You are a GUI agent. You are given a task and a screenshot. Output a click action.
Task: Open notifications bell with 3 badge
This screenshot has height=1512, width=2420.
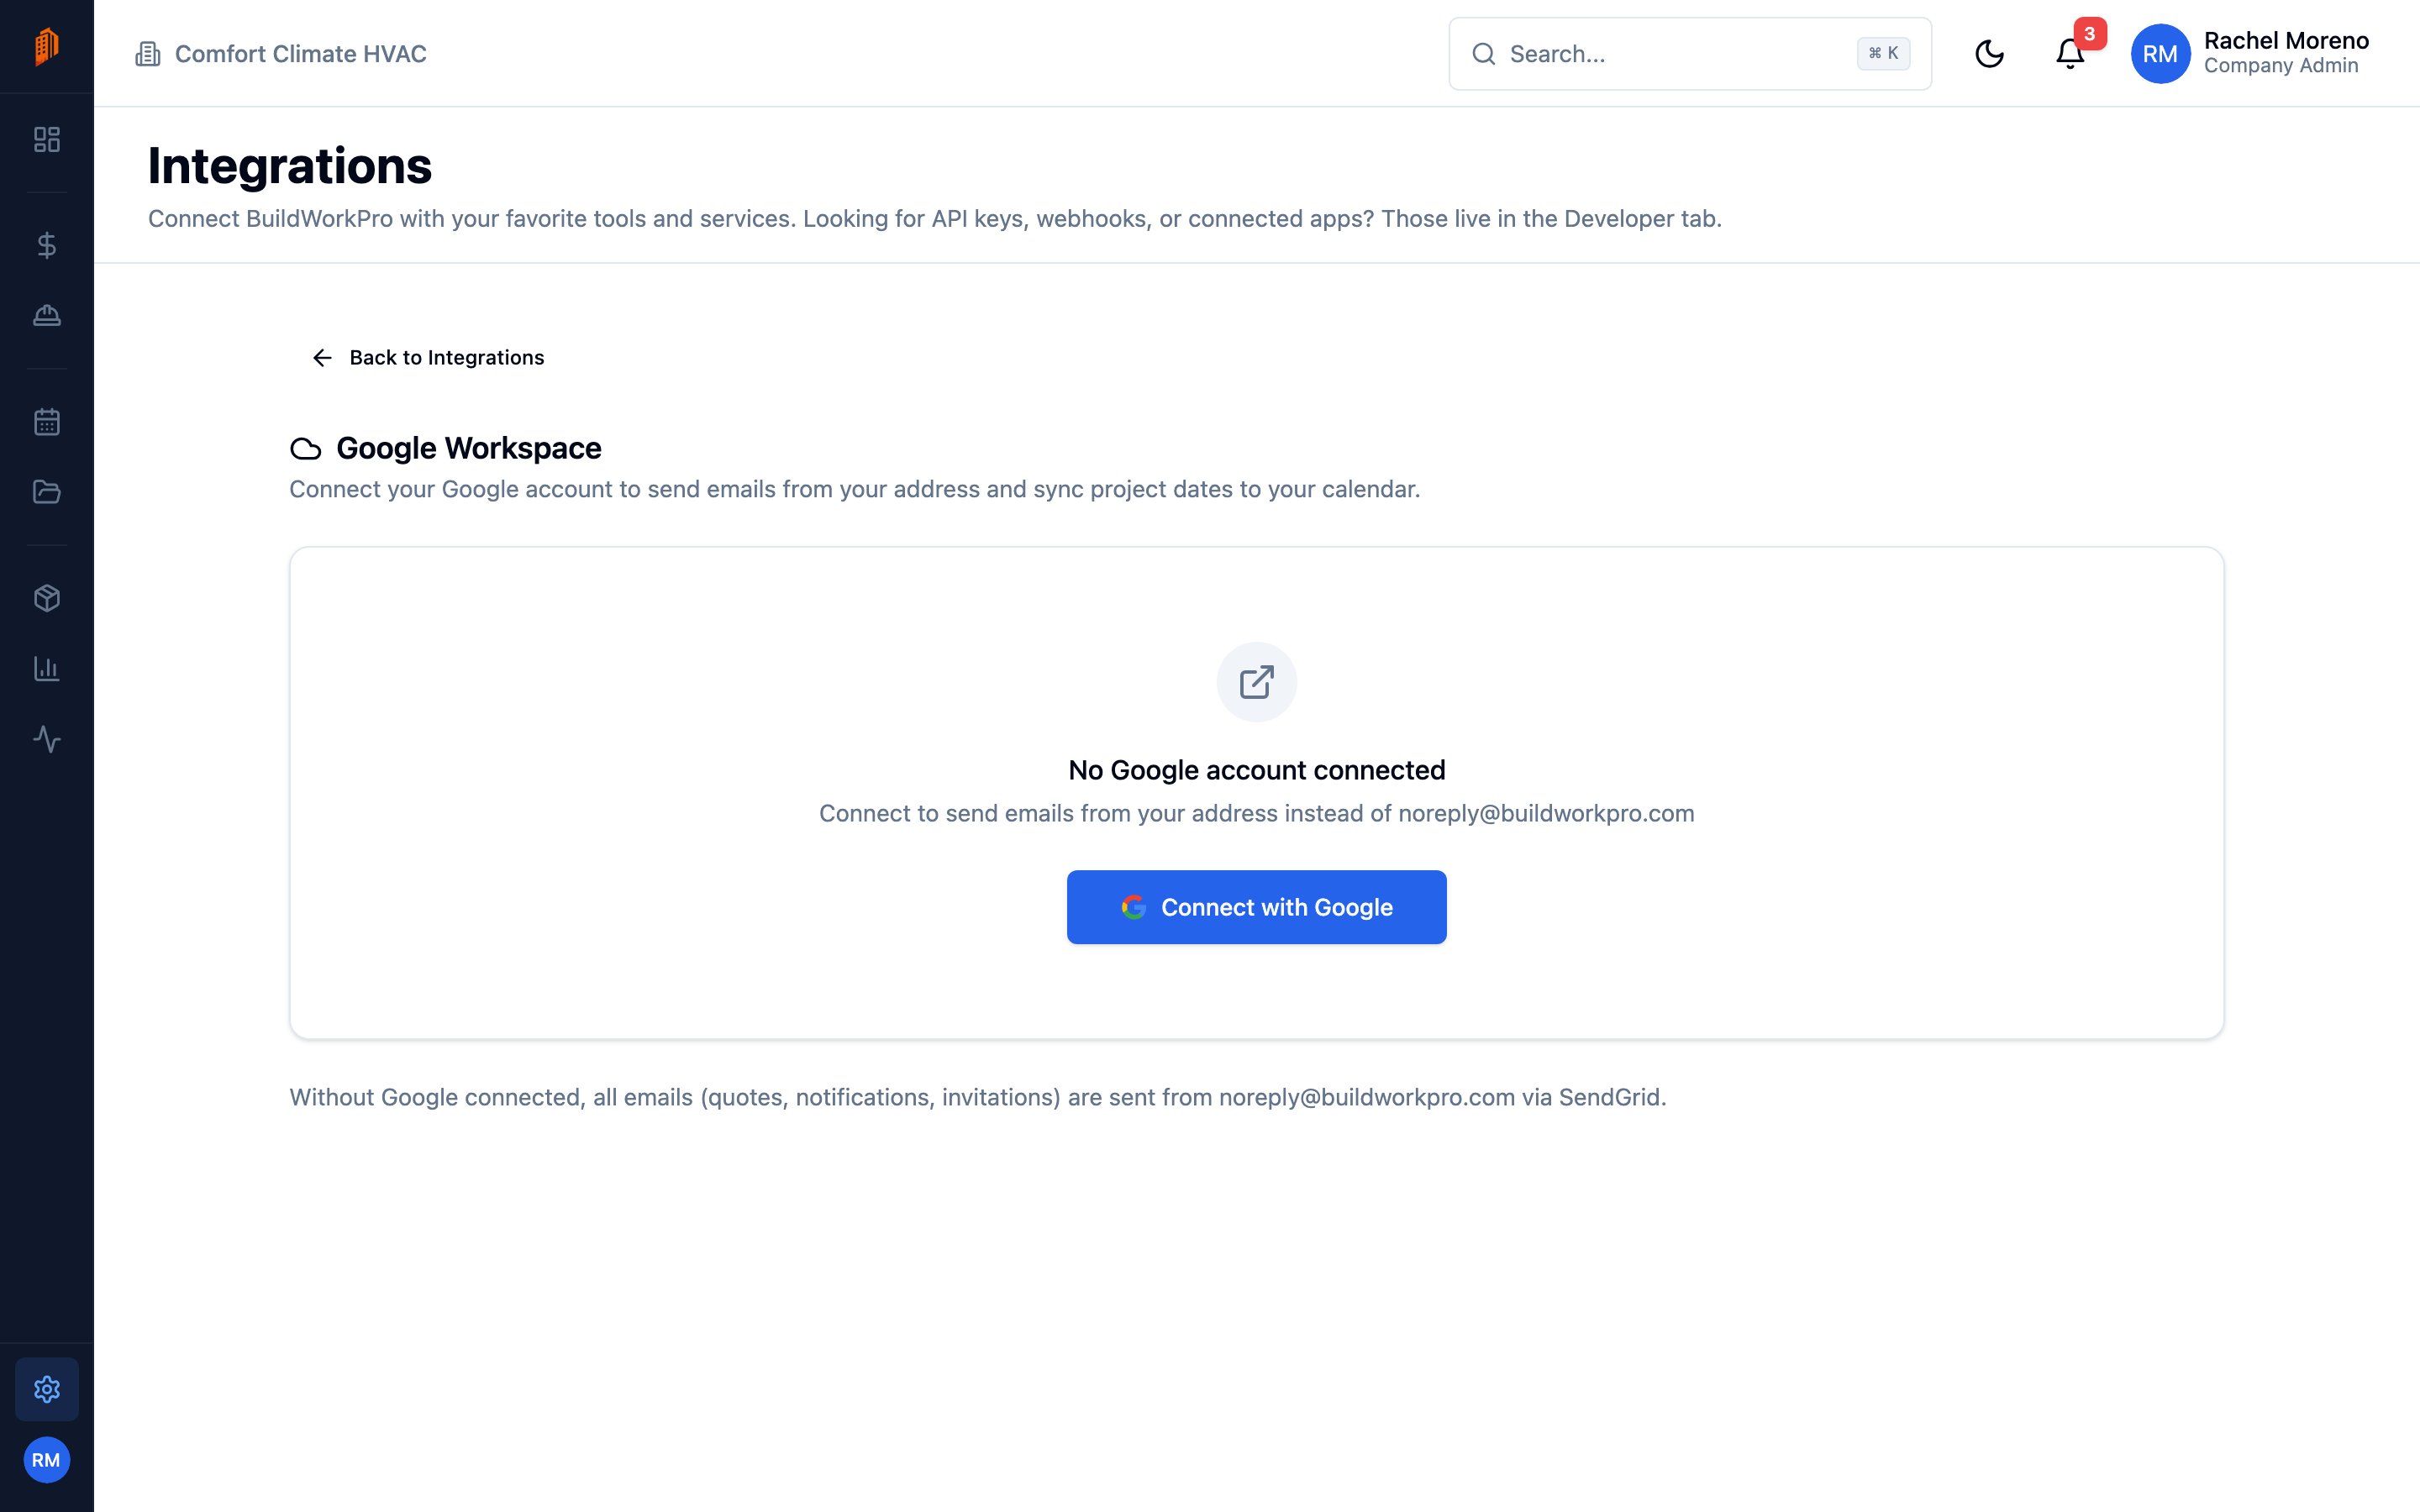click(x=2070, y=54)
